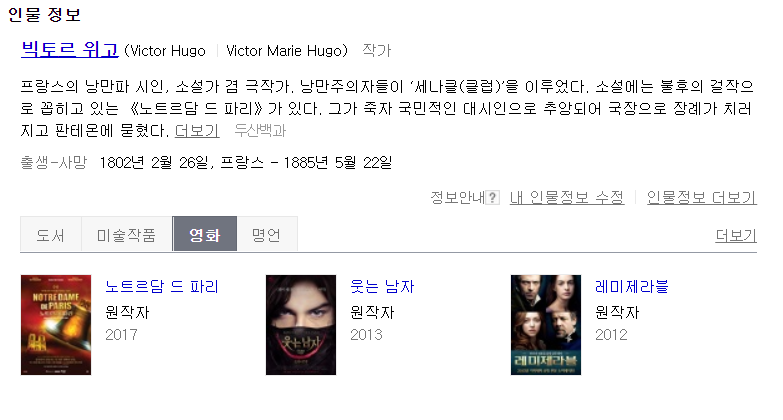Click the 웃는 남자 title link
Image resolution: width=783 pixels, height=420 pixels.
(382, 286)
